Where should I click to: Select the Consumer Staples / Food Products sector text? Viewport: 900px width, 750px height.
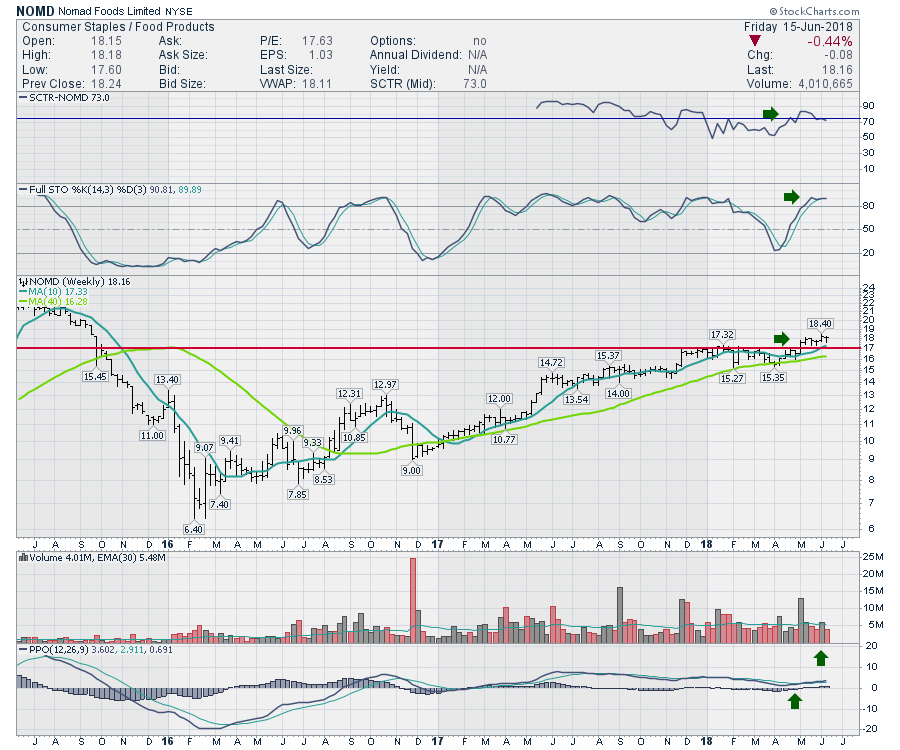click(118, 27)
